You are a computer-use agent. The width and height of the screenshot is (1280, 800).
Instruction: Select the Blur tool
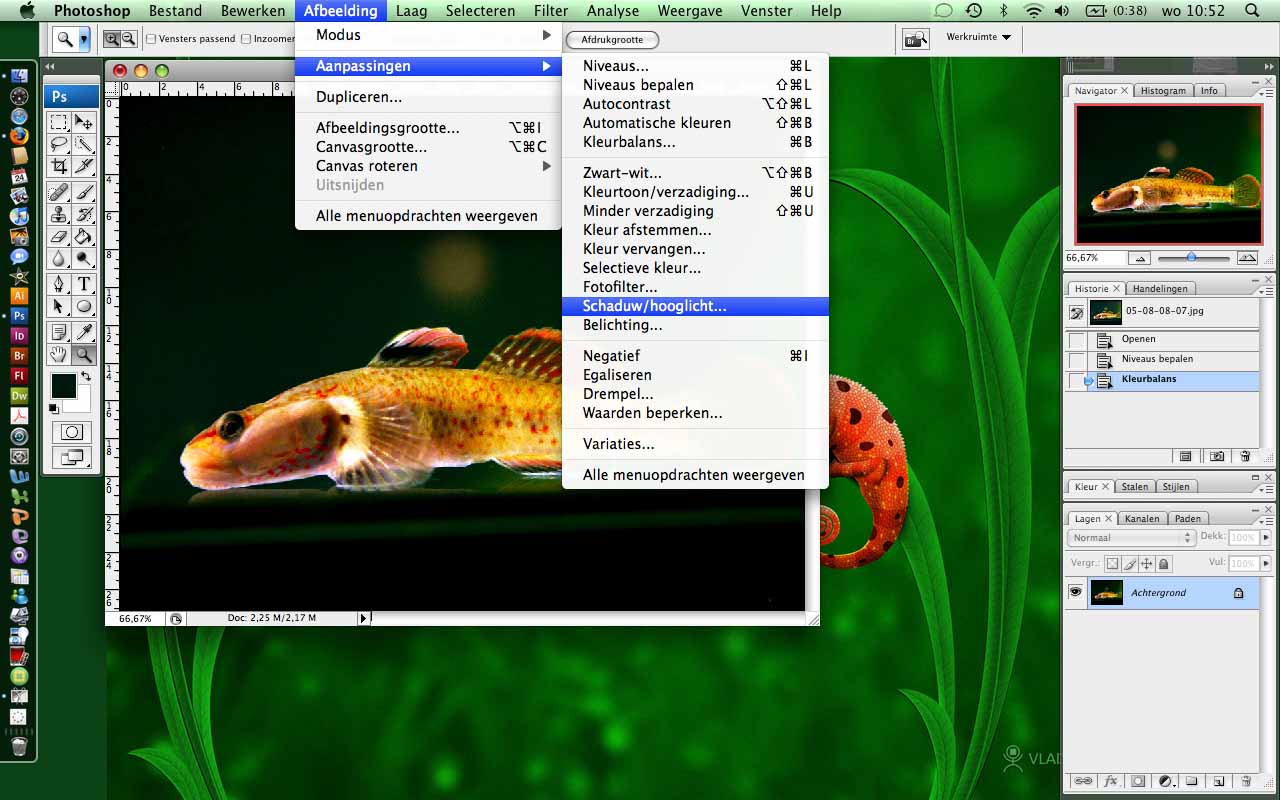coord(60,258)
